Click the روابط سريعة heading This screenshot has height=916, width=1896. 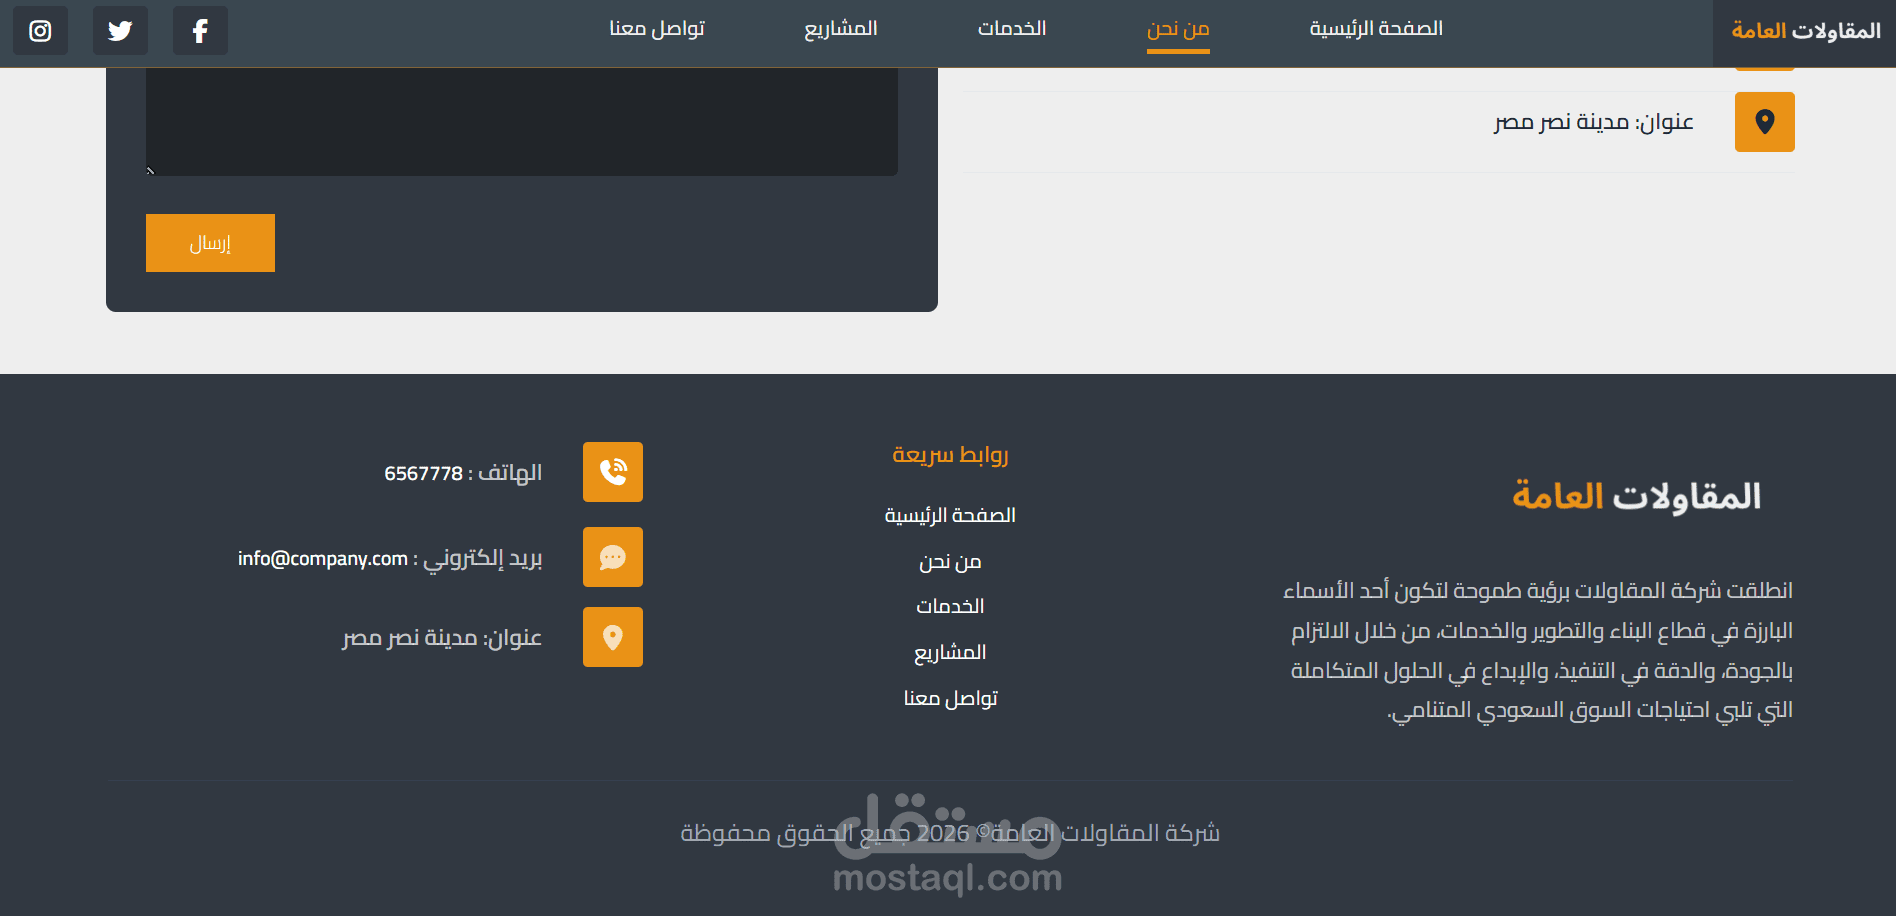tap(950, 455)
